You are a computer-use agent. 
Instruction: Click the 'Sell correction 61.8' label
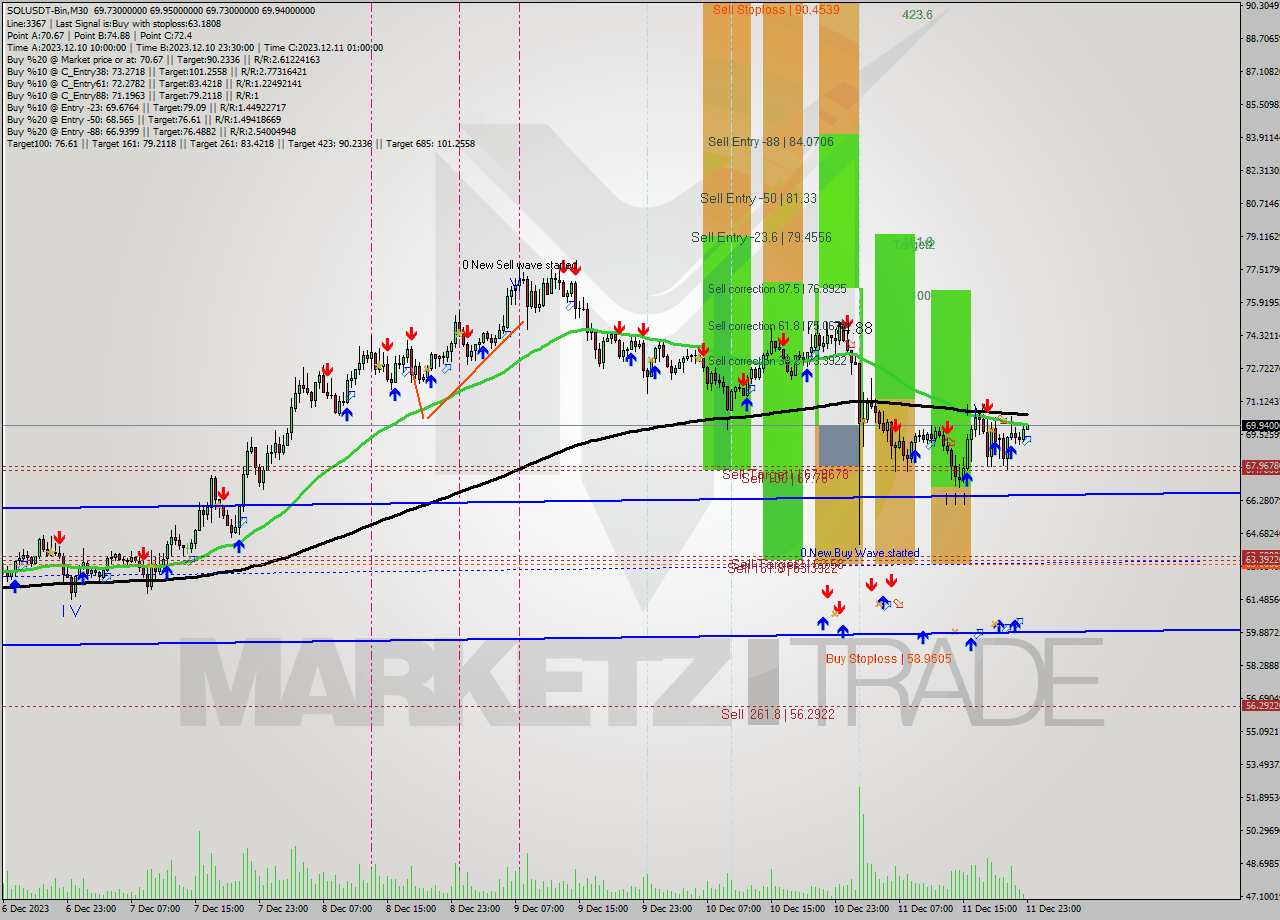tap(777, 326)
